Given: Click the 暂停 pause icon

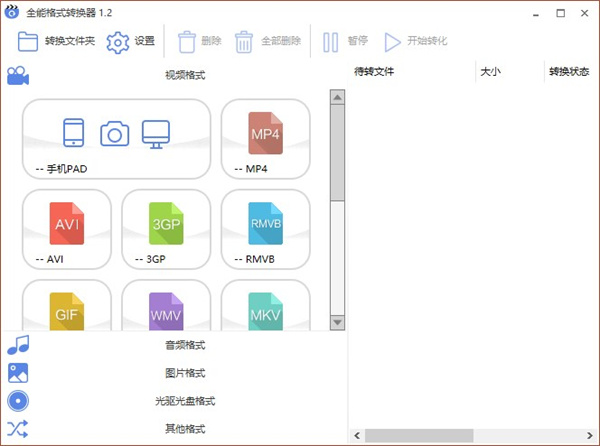Looking at the screenshot, I should pyautogui.click(x=331, y=42).
